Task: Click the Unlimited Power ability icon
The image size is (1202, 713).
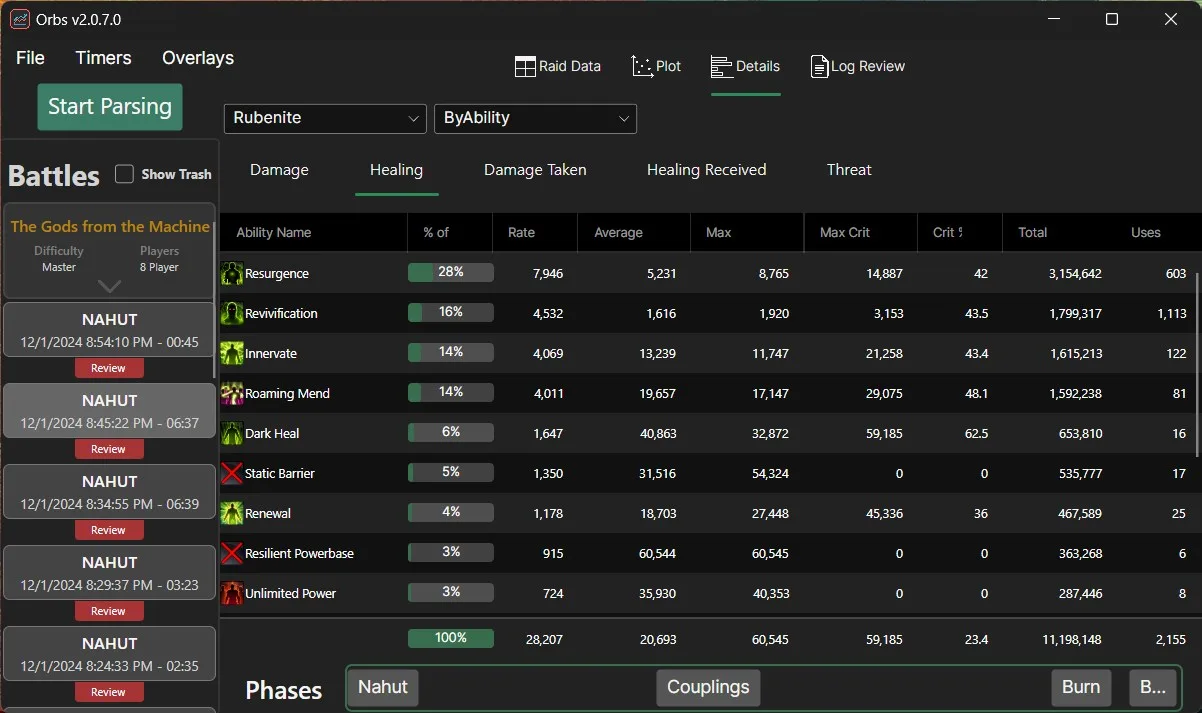Action: click(x=232, y=593)
